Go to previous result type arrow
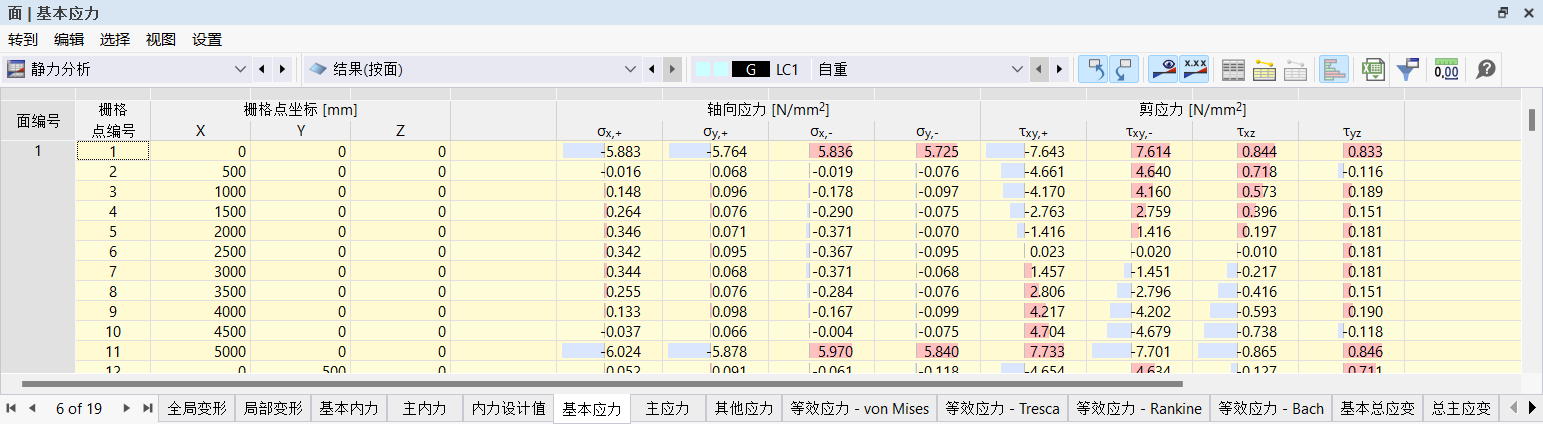 point(652,69)
